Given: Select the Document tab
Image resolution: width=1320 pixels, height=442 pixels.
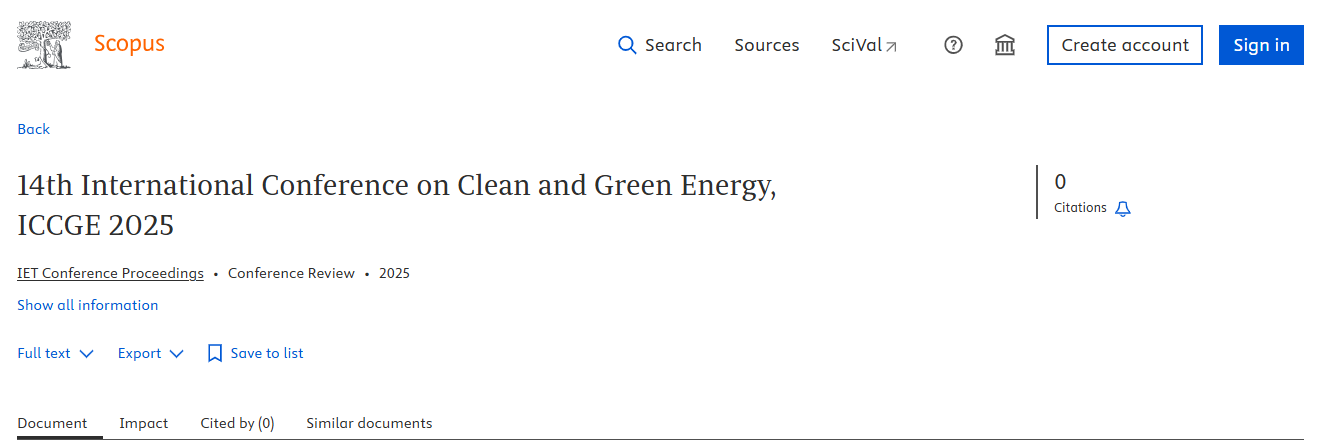Looking at the screenshot, I should (52, 423).
